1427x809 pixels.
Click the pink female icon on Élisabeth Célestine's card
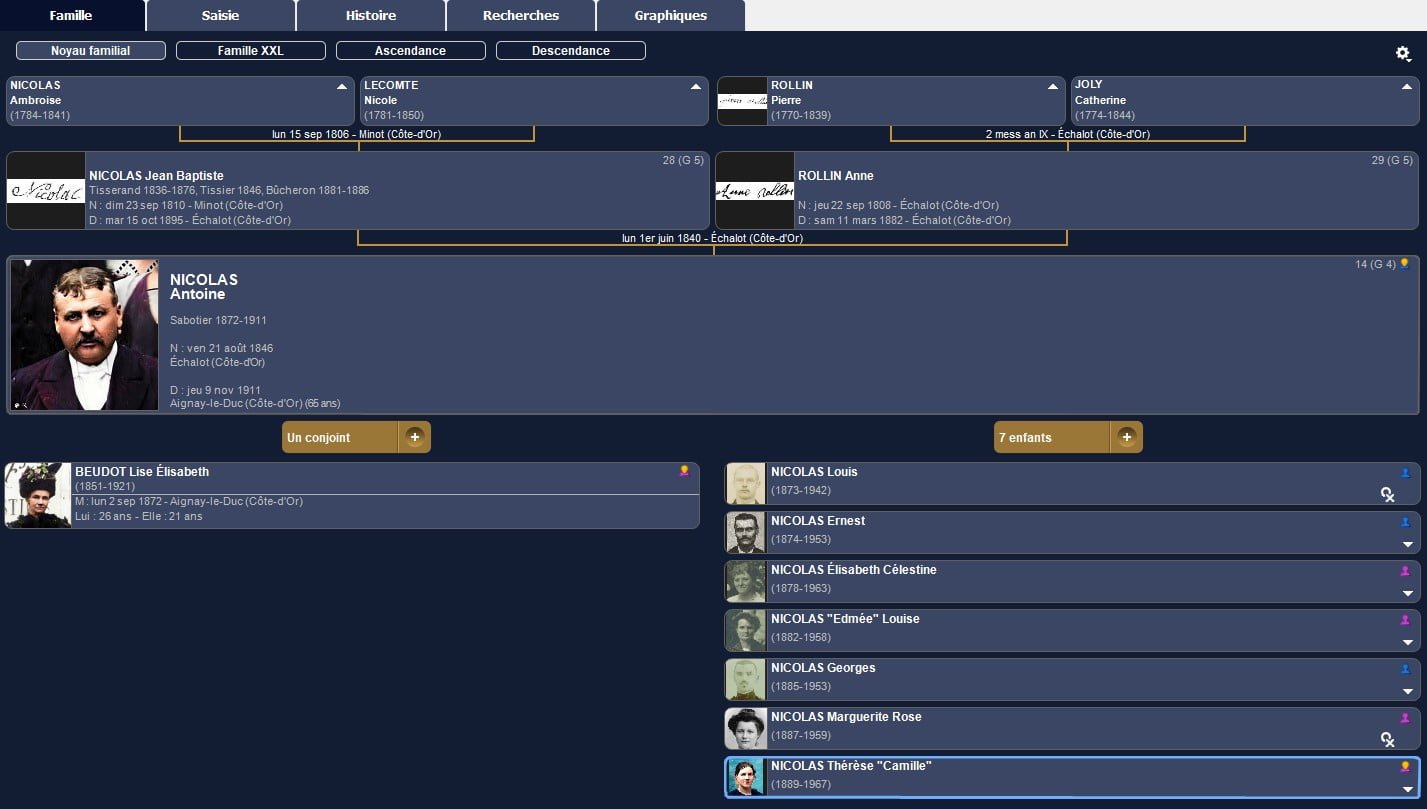(1405, 571)
